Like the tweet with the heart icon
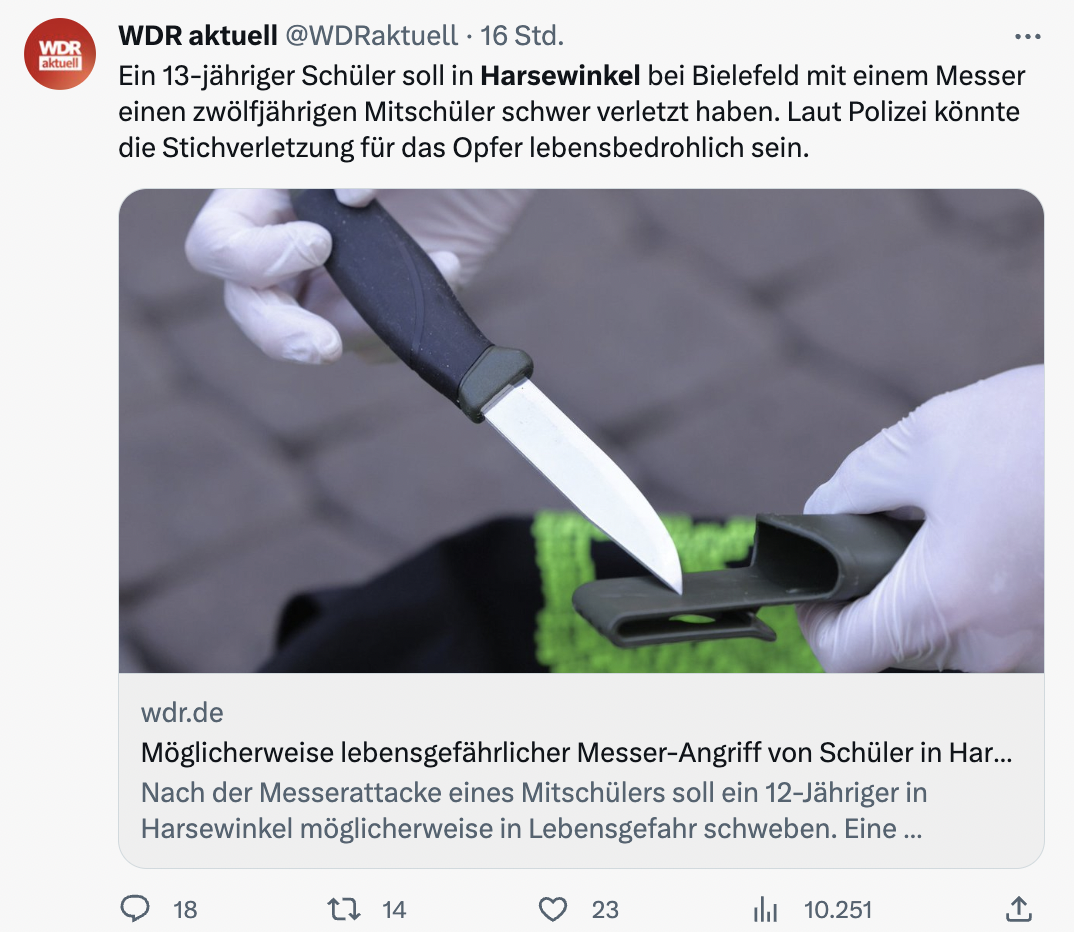The image size is (1074, 932). click(553, 909)
